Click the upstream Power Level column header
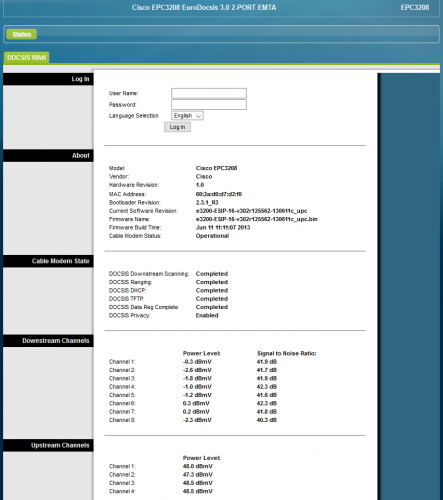Screen dimensions: 443x500 [201, 458]
